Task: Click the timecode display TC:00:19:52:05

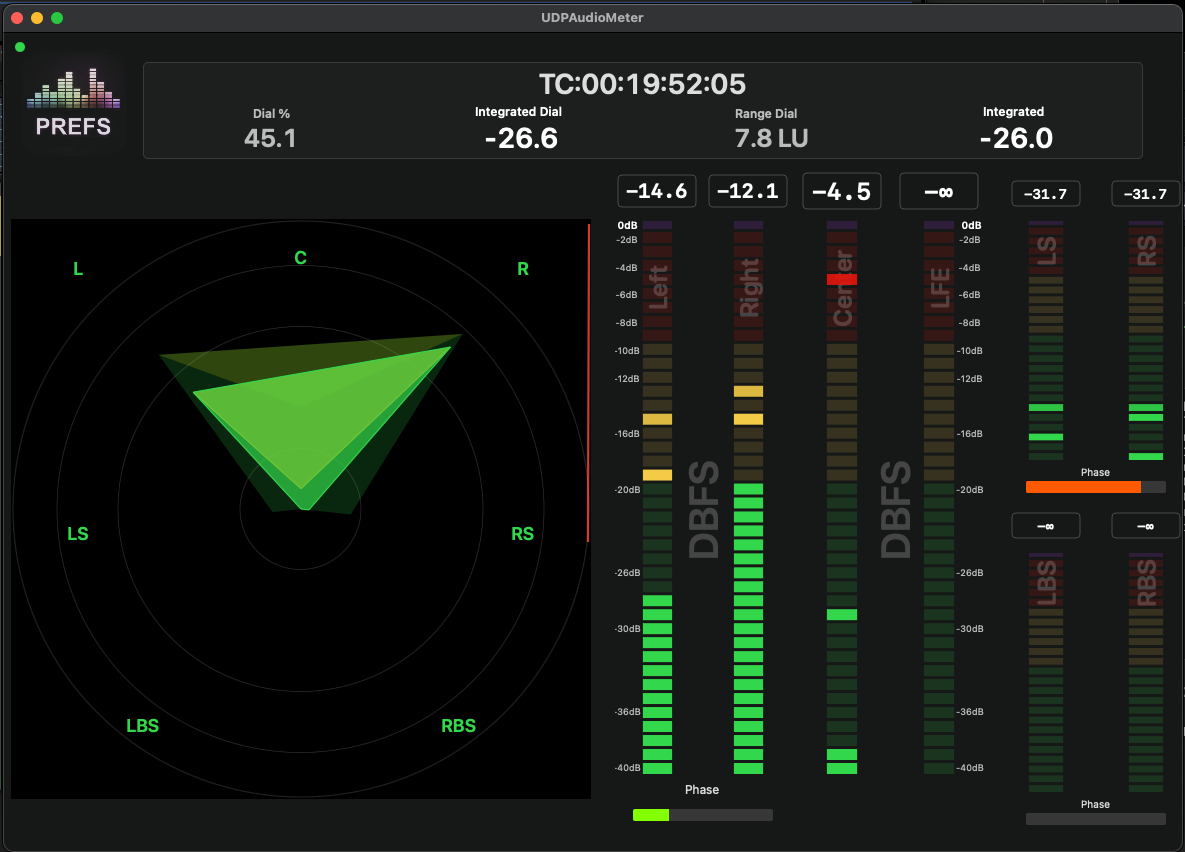Action: coord(642,84)
